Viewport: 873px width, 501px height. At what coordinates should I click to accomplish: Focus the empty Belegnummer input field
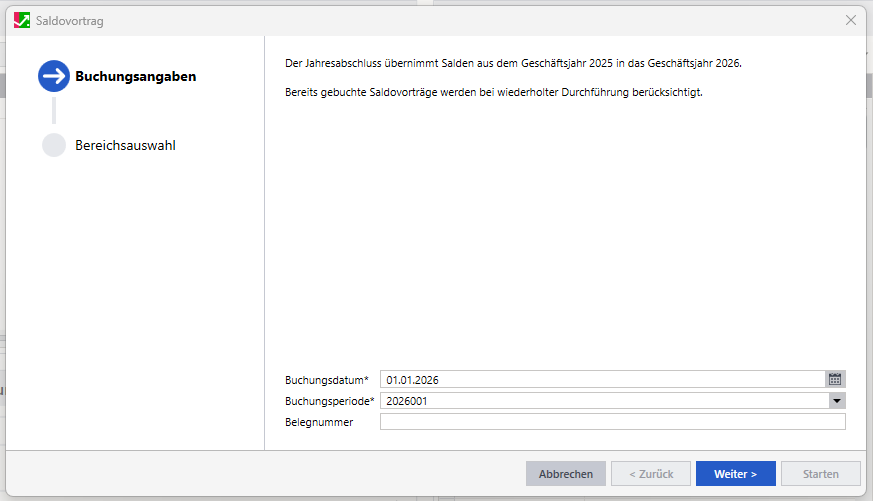pyautogui.click(x=612, y=422)
